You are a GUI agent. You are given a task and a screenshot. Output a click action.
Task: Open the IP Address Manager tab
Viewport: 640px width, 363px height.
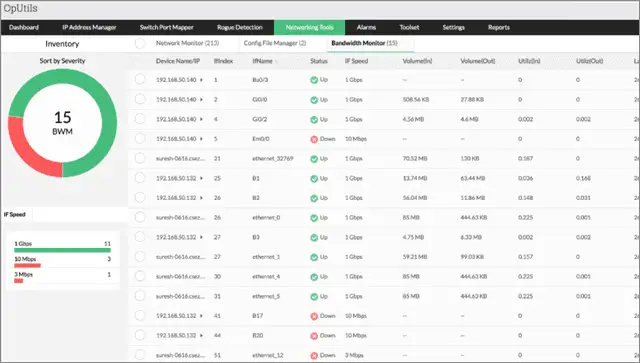pos(89,27)
